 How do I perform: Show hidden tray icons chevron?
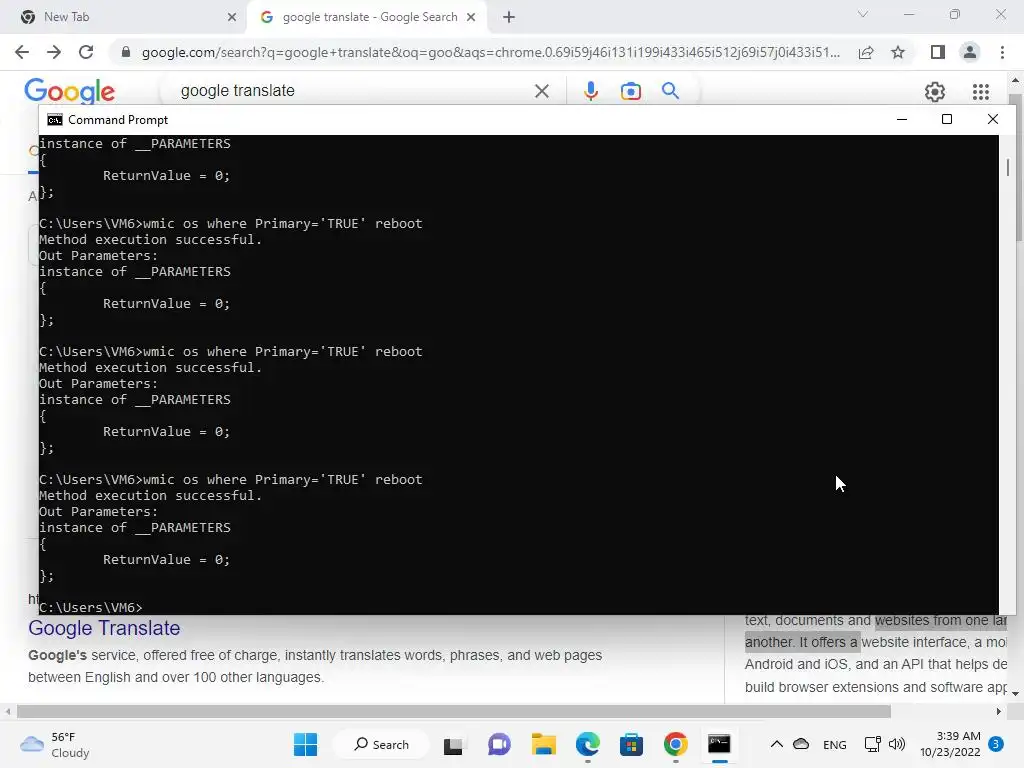[x=776, y=744]
